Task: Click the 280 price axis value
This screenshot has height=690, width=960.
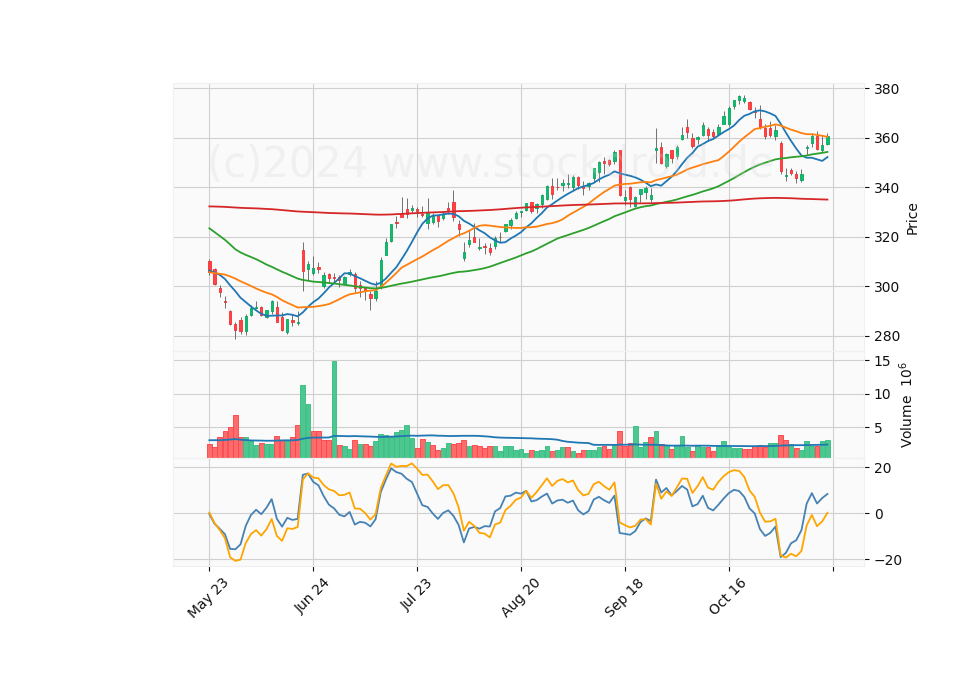Action: tap(887, 336)
